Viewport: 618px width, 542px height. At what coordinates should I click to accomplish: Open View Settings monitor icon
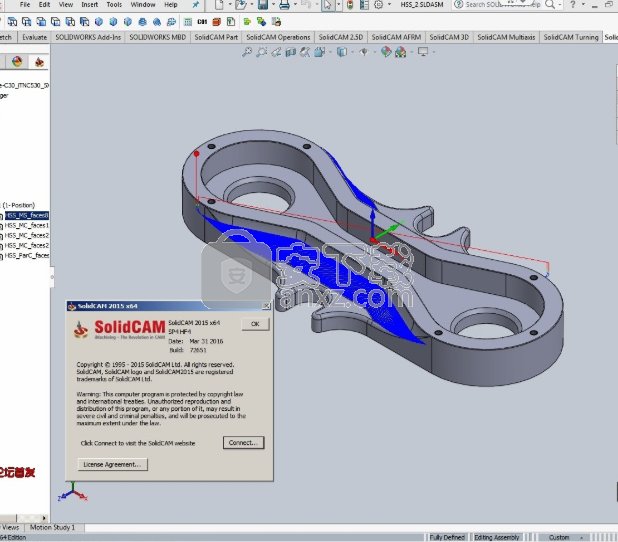tap(423, 52)
